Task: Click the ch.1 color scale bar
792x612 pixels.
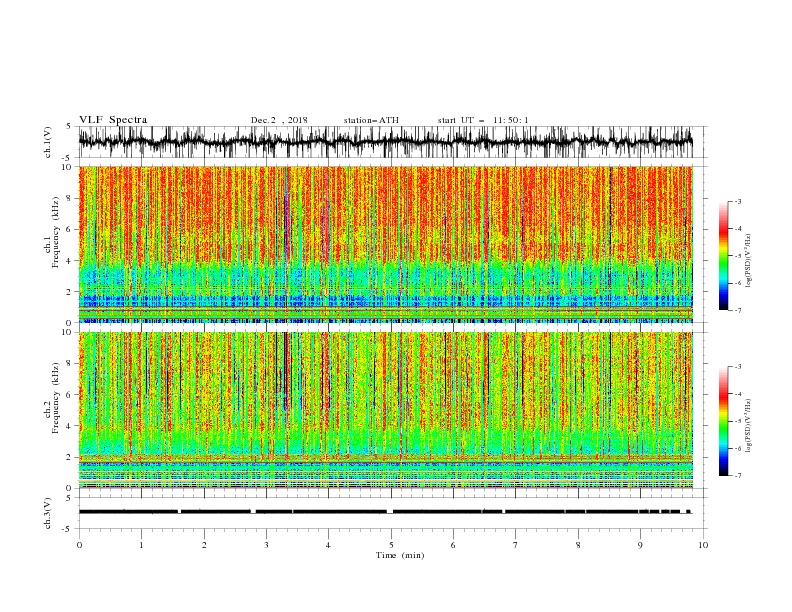Action: [723, 256]
